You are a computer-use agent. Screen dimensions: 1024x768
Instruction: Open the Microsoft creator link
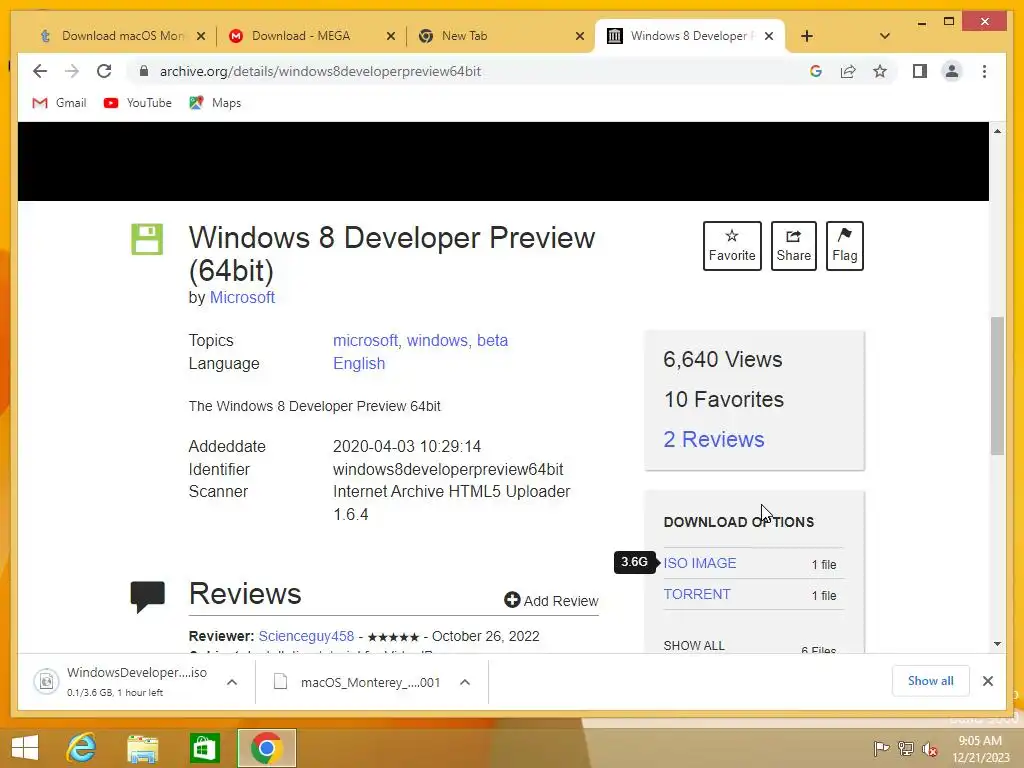242,297
